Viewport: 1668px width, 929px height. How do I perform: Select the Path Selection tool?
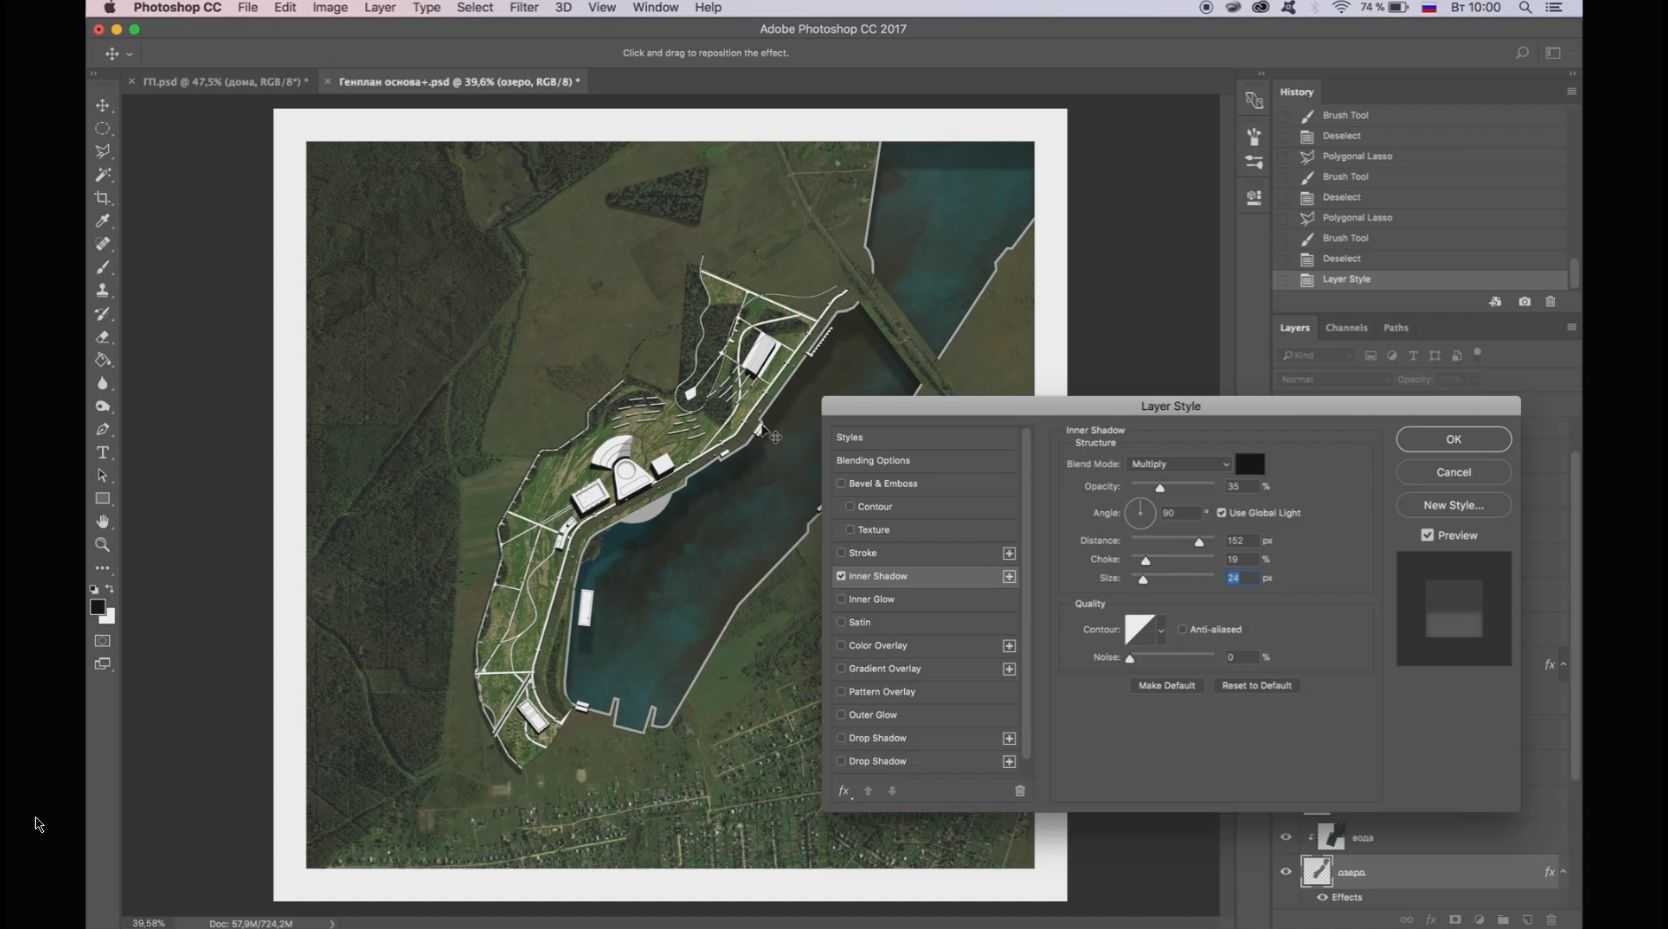[103, 476]
